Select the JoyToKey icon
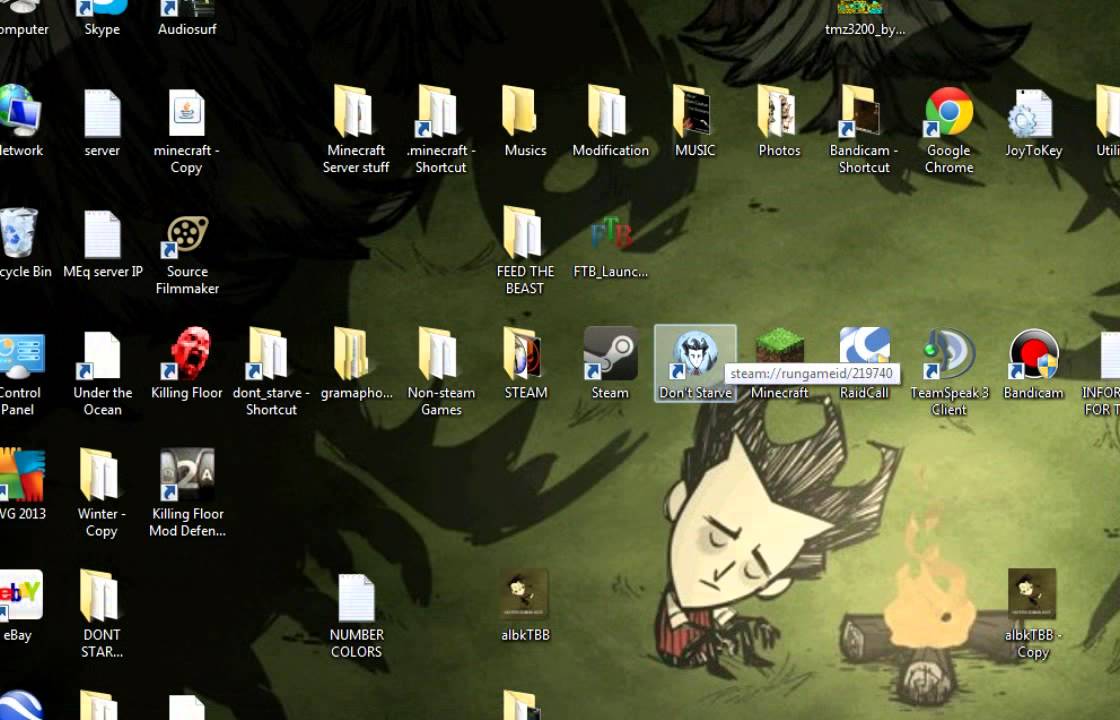The image size is (1120, 720). (1033, 123)
